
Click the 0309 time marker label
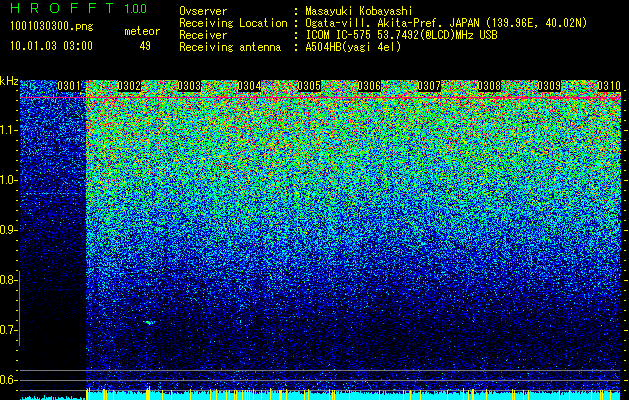tap(549, 86)
